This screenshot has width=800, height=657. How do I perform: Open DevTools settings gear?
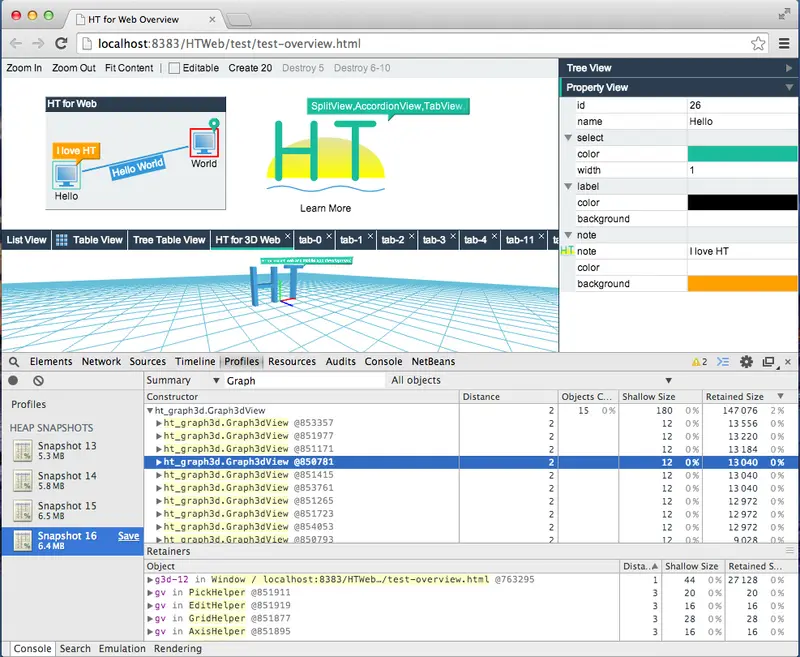[746, 362]
